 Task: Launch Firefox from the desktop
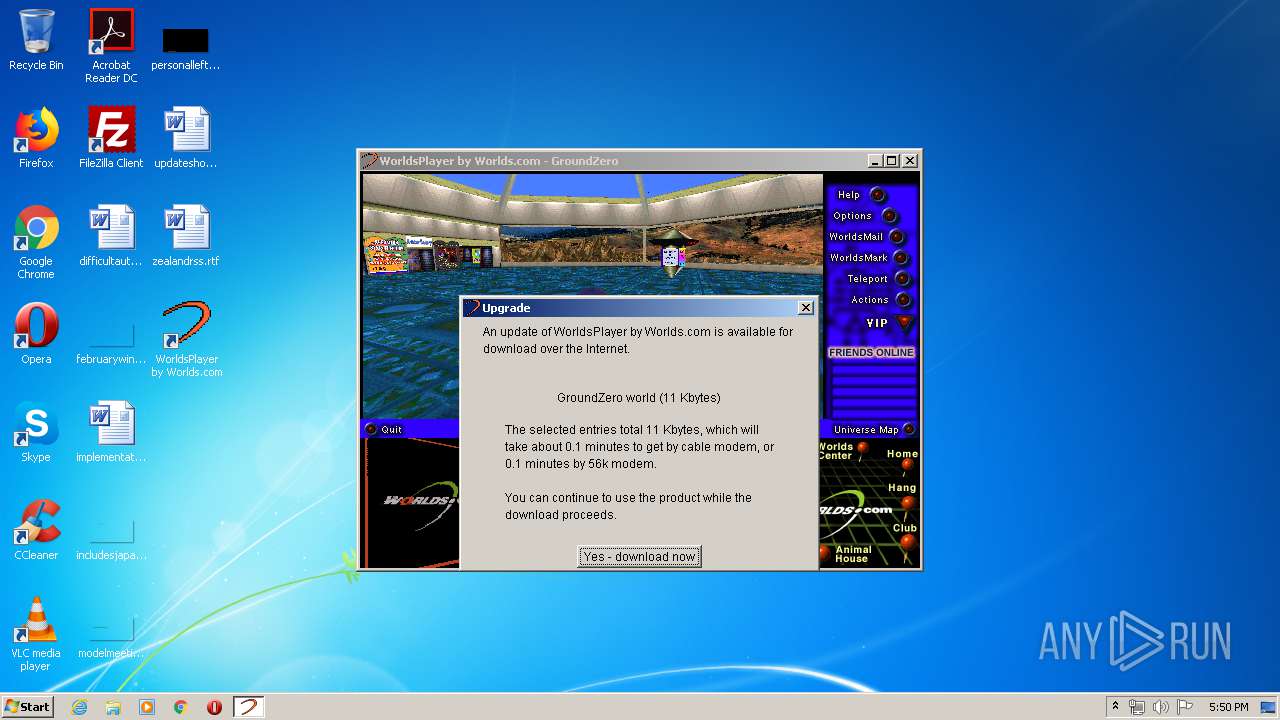pos(36,138)
